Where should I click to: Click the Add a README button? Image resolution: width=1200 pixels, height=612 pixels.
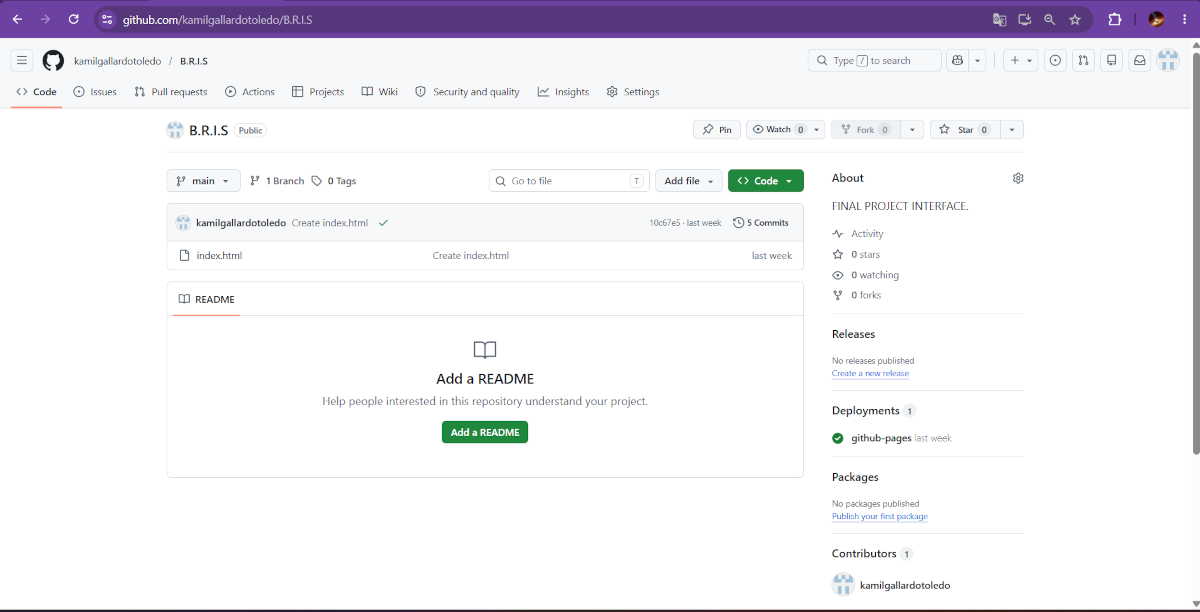point(485,432)
